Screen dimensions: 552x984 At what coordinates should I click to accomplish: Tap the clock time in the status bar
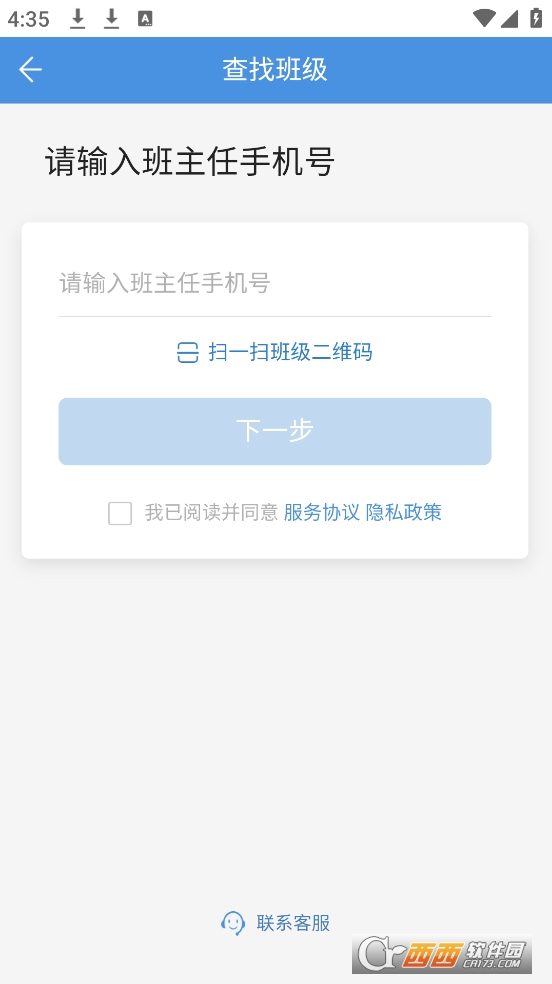28,19
